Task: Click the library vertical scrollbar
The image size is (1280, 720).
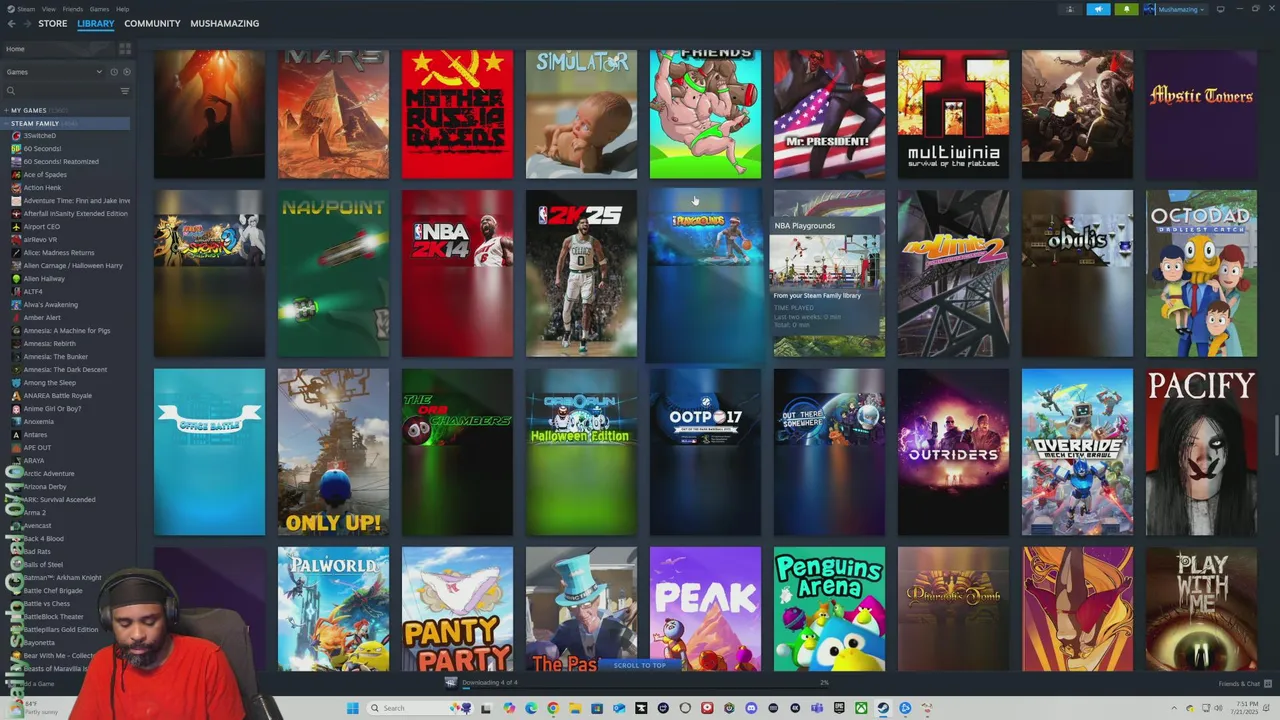Action: pyautogui.click(x=1275, y=435)
